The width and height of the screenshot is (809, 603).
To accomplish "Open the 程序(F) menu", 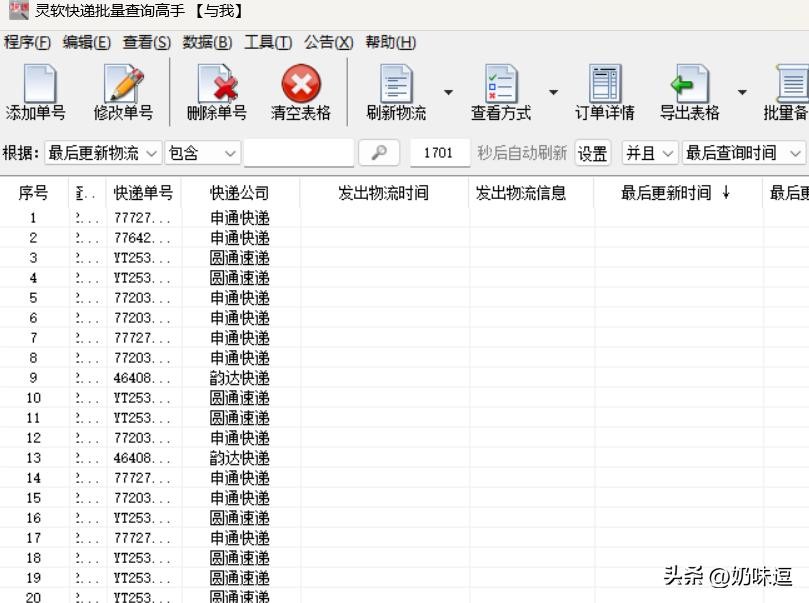I will [x=27, y=42].
